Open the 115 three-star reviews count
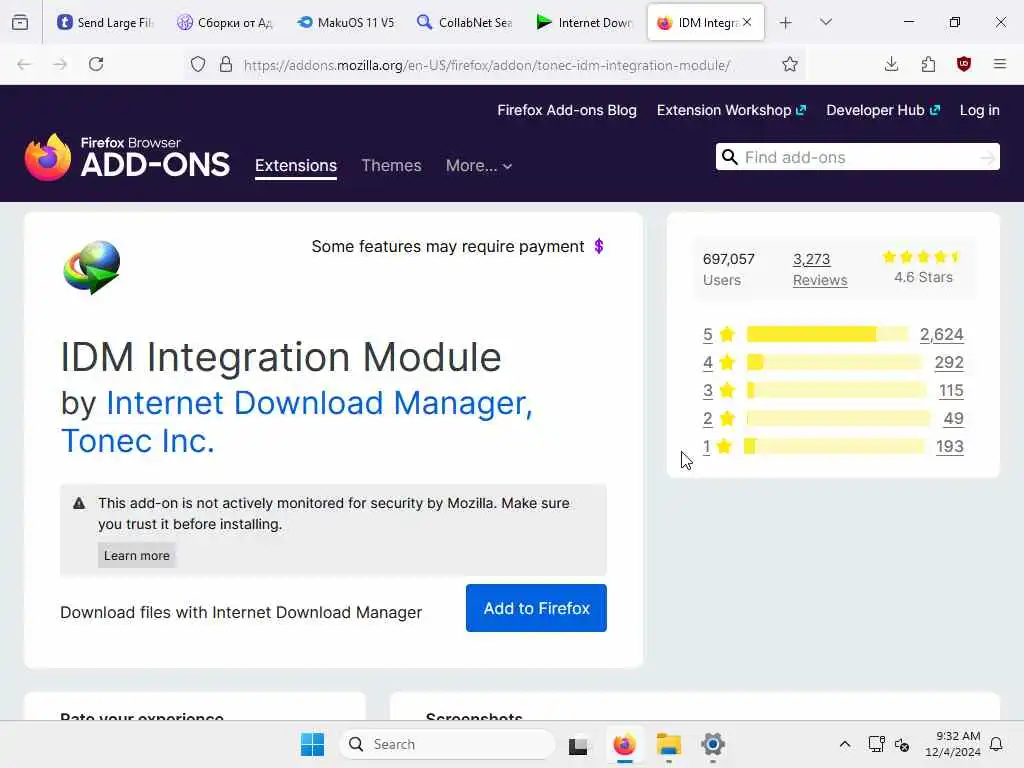This screenshot has height=768, width=1024. click(951, 391)
